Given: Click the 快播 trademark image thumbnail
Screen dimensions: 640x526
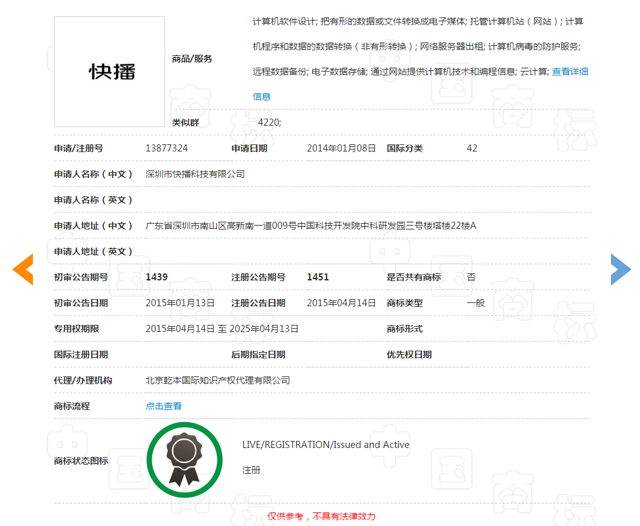Looking at the screenshot, I should pyautogui.click(x=110, y=72).
